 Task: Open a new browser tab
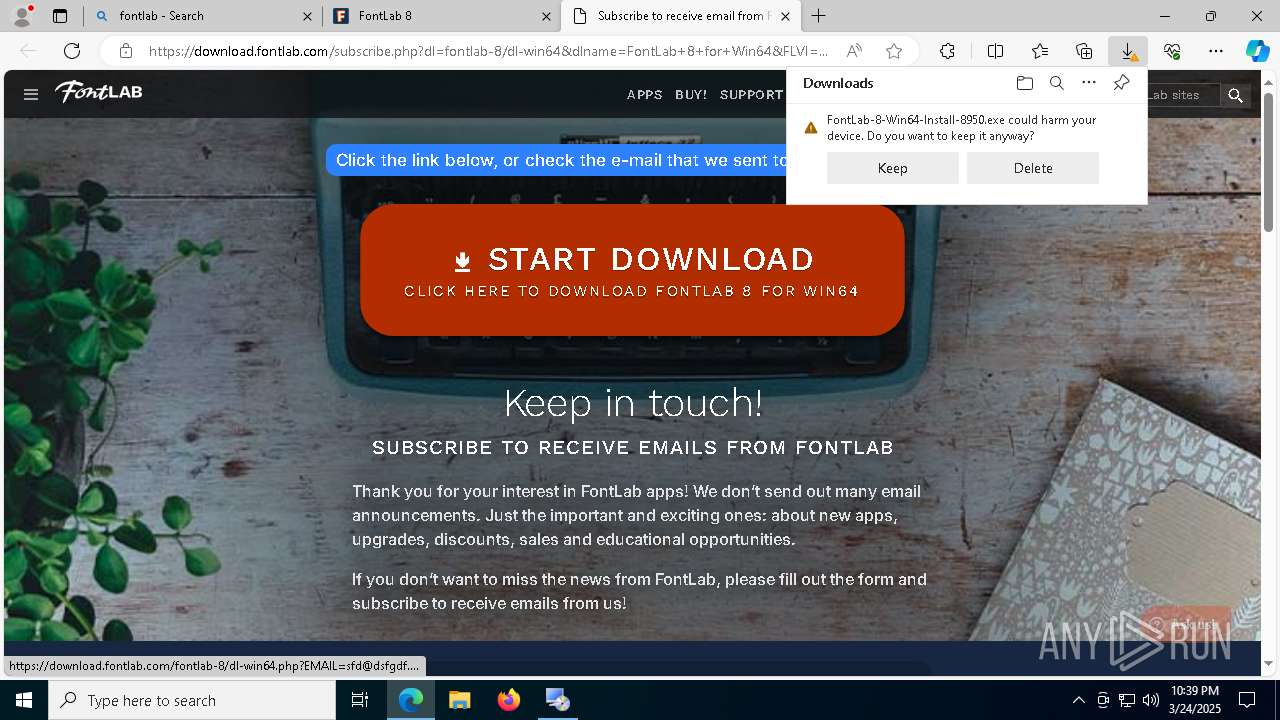pos(818,16)
